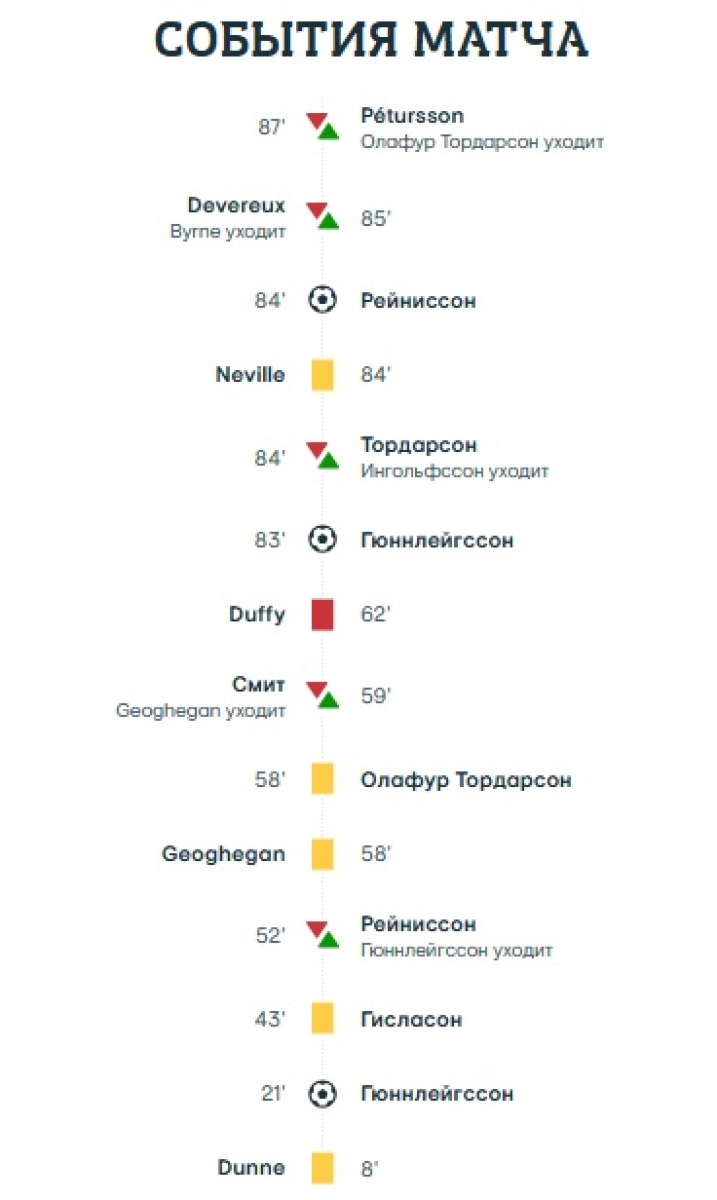Click the yellow card for Олафур Тордарсон

click(322, 779)
